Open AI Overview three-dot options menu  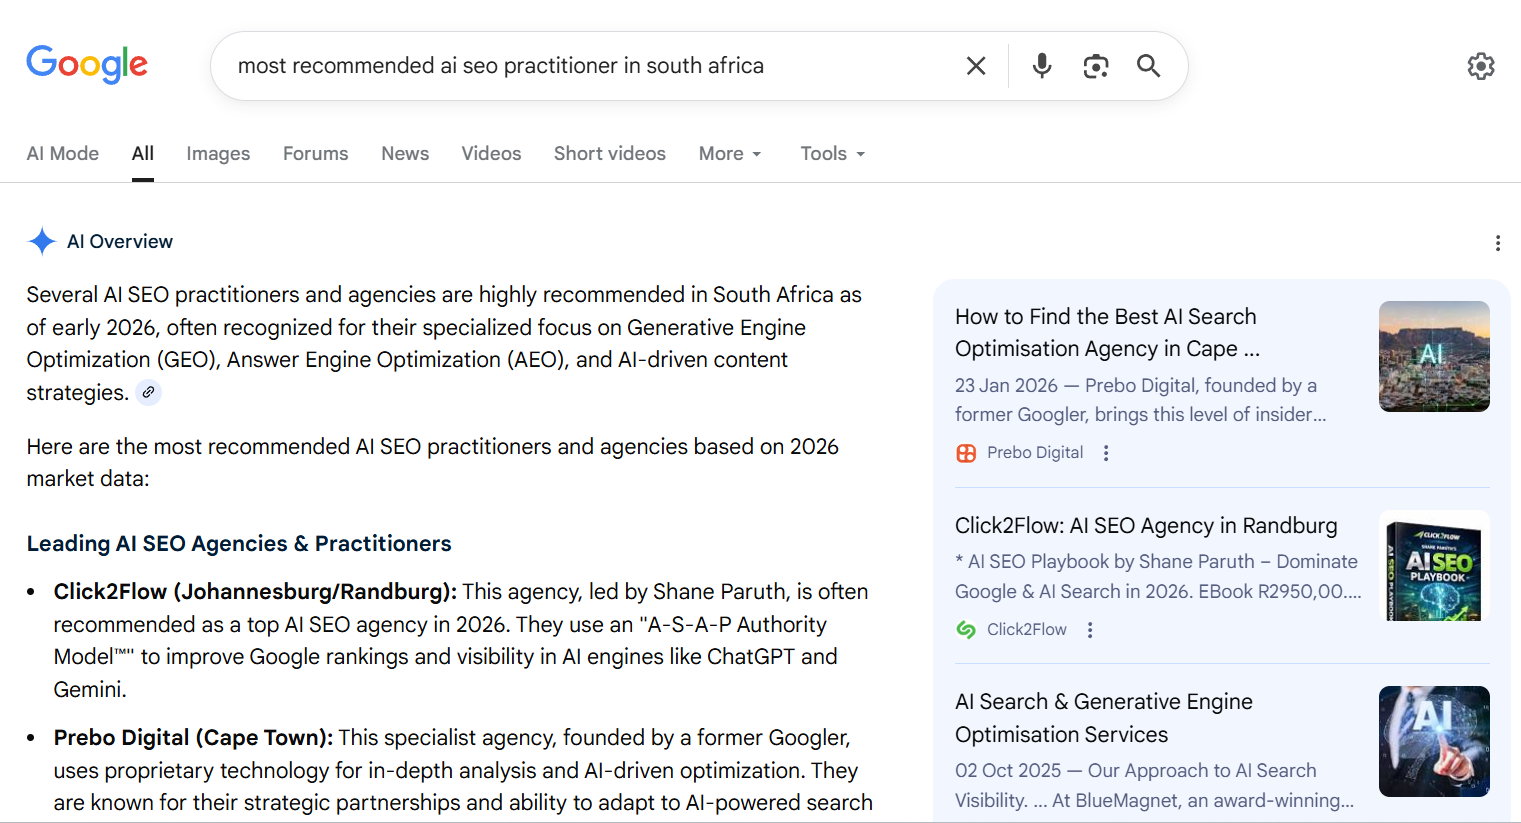1497,243
